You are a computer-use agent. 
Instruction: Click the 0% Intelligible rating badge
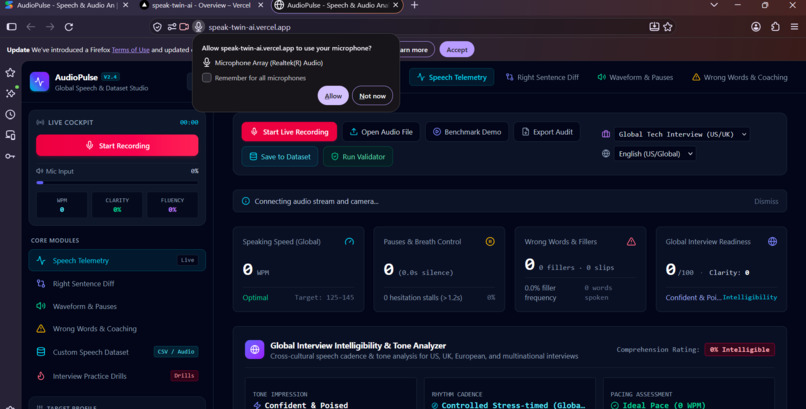coord(739,349)
